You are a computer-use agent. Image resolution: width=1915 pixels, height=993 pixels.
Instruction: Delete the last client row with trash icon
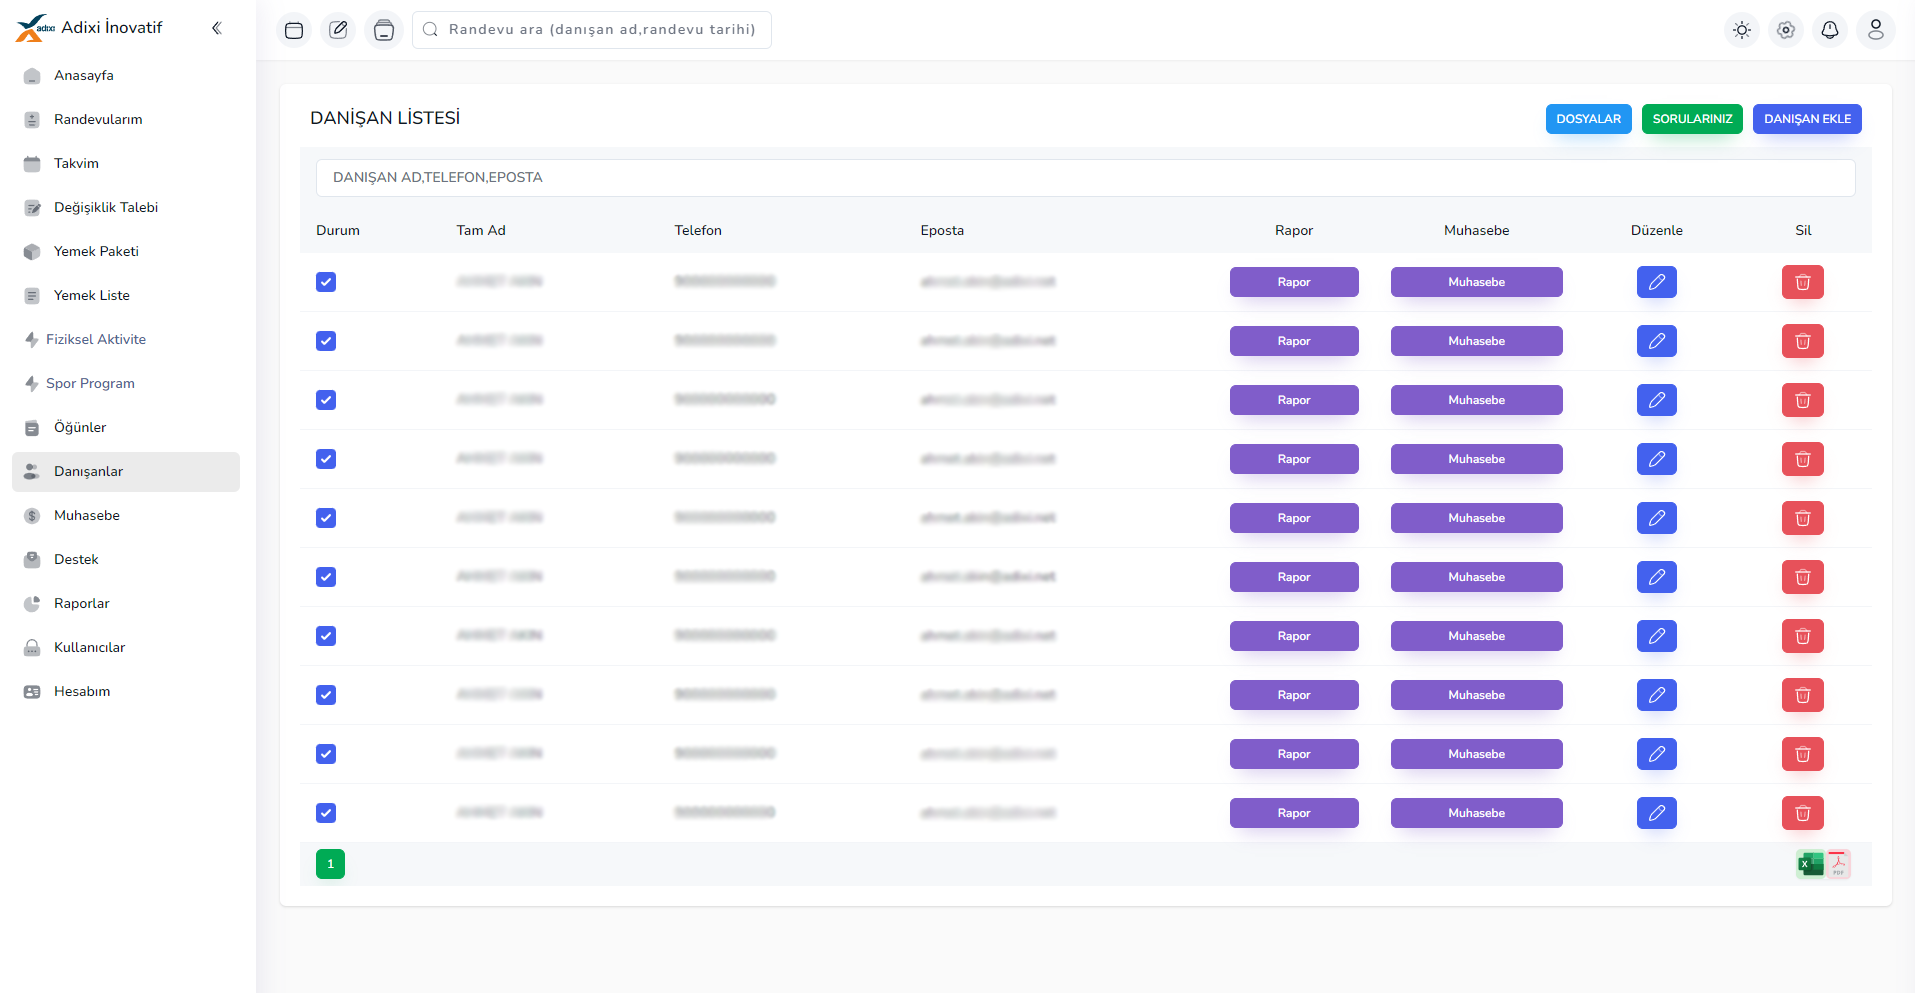click(x=1803, y=813)
